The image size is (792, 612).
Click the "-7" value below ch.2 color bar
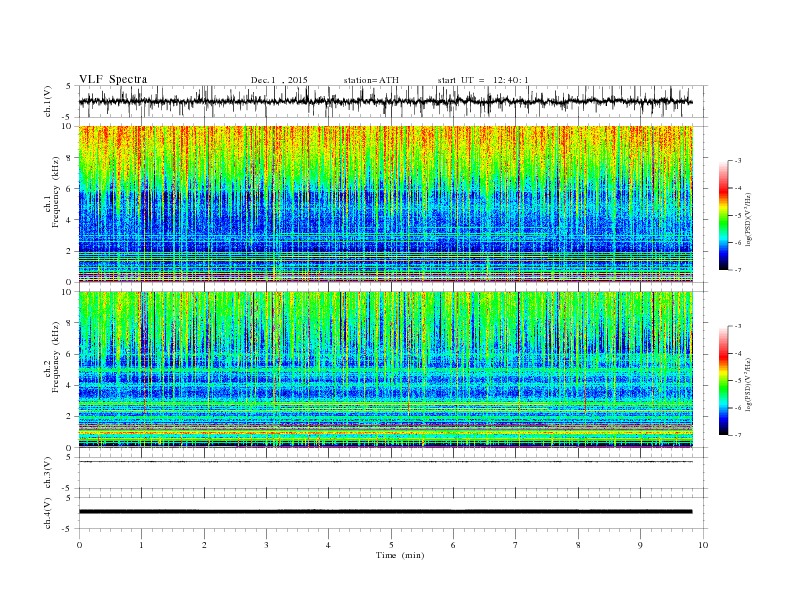pyautogui.click(x=738, y=435)
